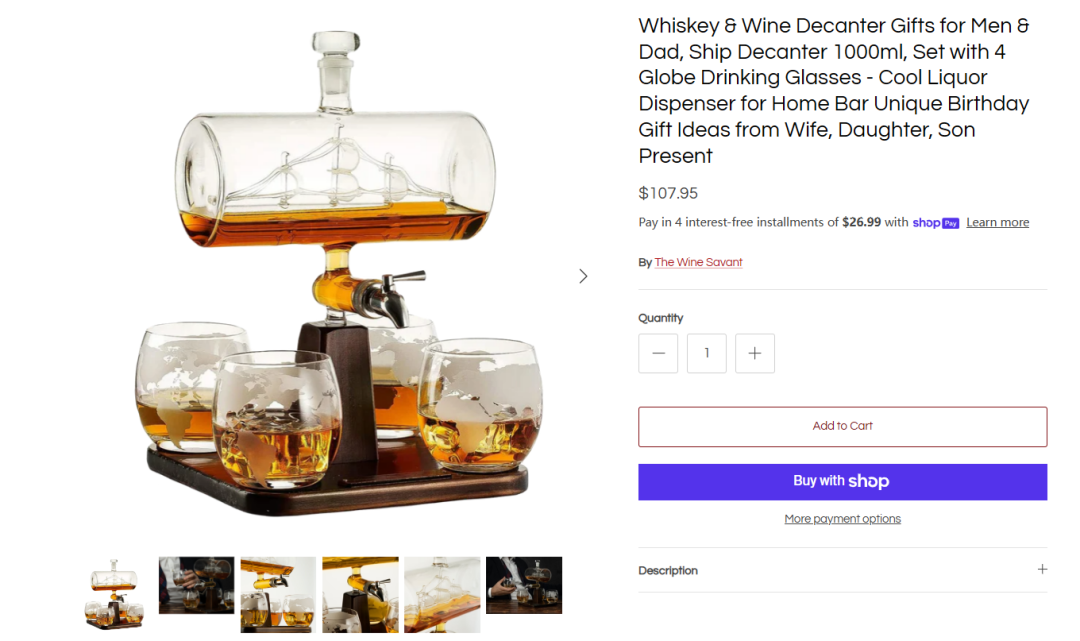Click Buy with Shop button
This screenshot has width=1080, height=641.
tap(842, 481)
